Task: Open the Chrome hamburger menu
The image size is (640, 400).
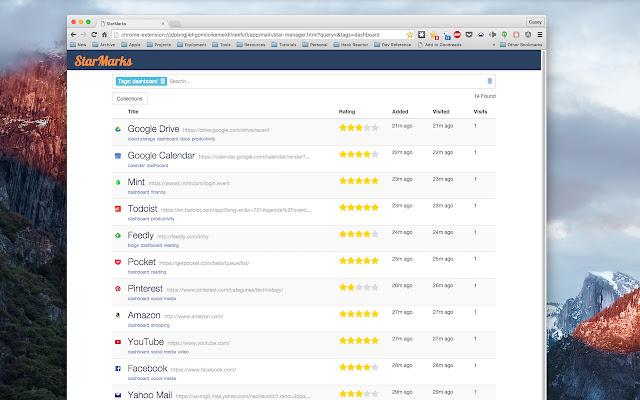Action: tap(540, 35)
